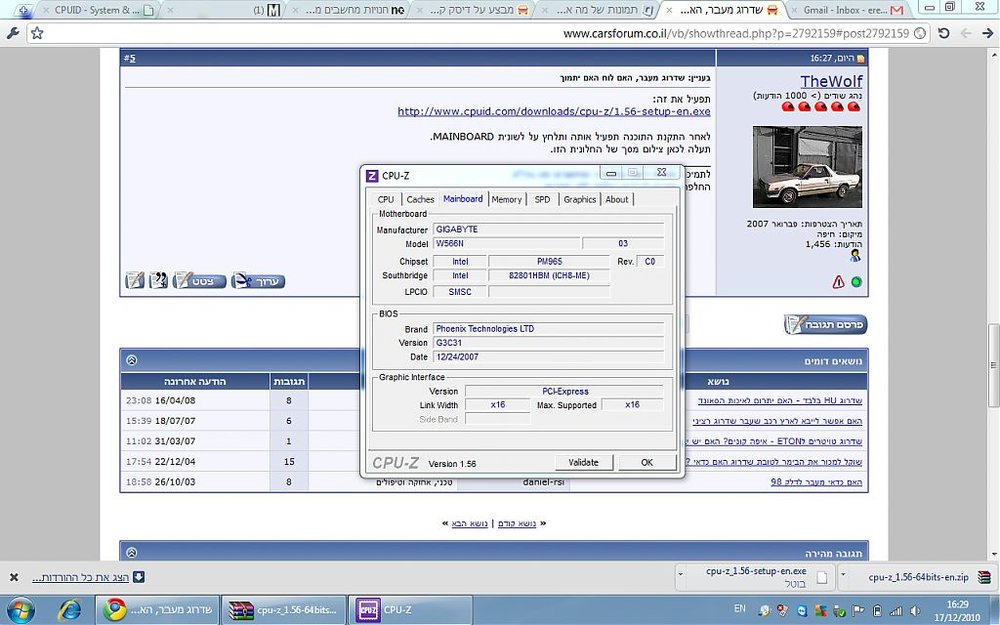Image resolution: width=1000 pixels, height=625 pixels.
Task: Open the About tab in CPU-Z
Action: click(617, 199)
